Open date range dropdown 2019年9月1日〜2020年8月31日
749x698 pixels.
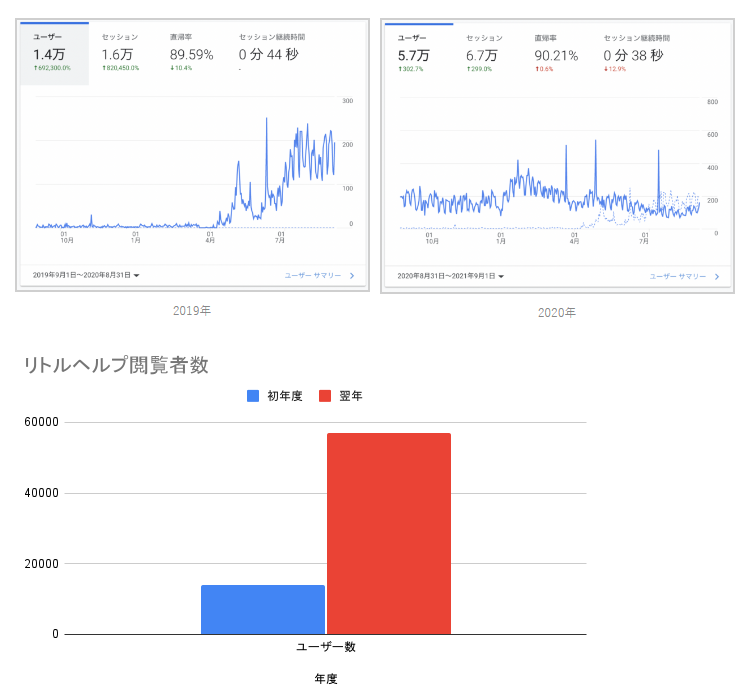pyautogui.click(x=86, y=275)
